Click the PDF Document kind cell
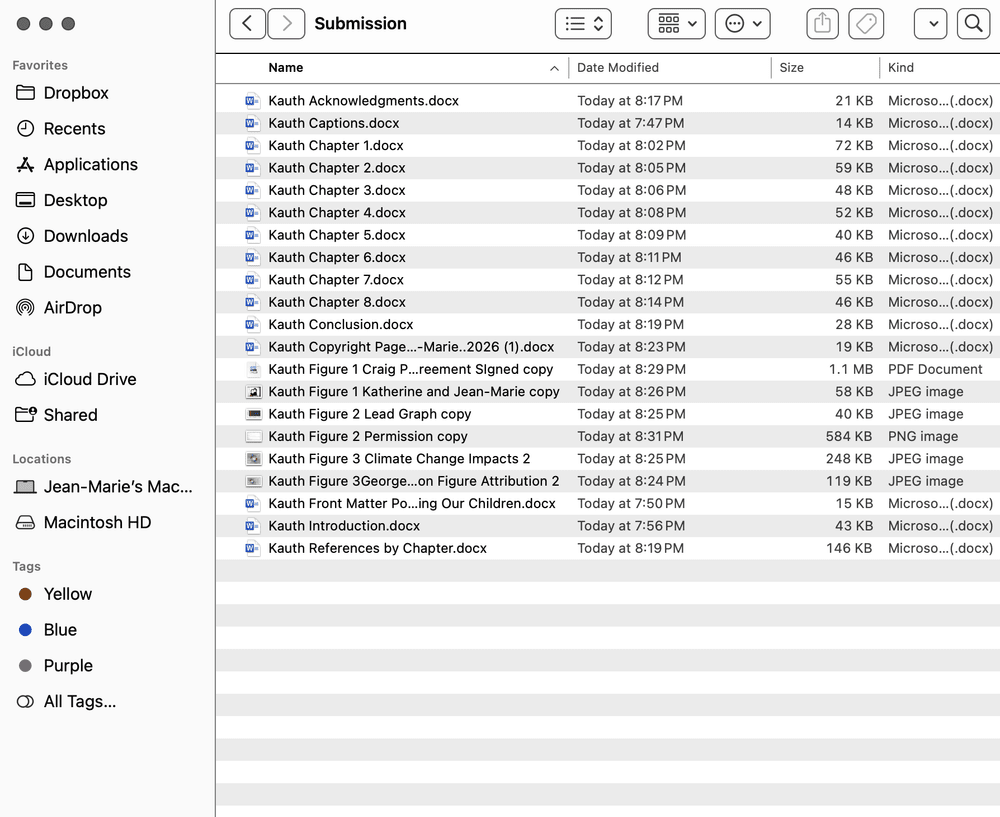Screen dimensions: 1000x817 pos(935,369)
